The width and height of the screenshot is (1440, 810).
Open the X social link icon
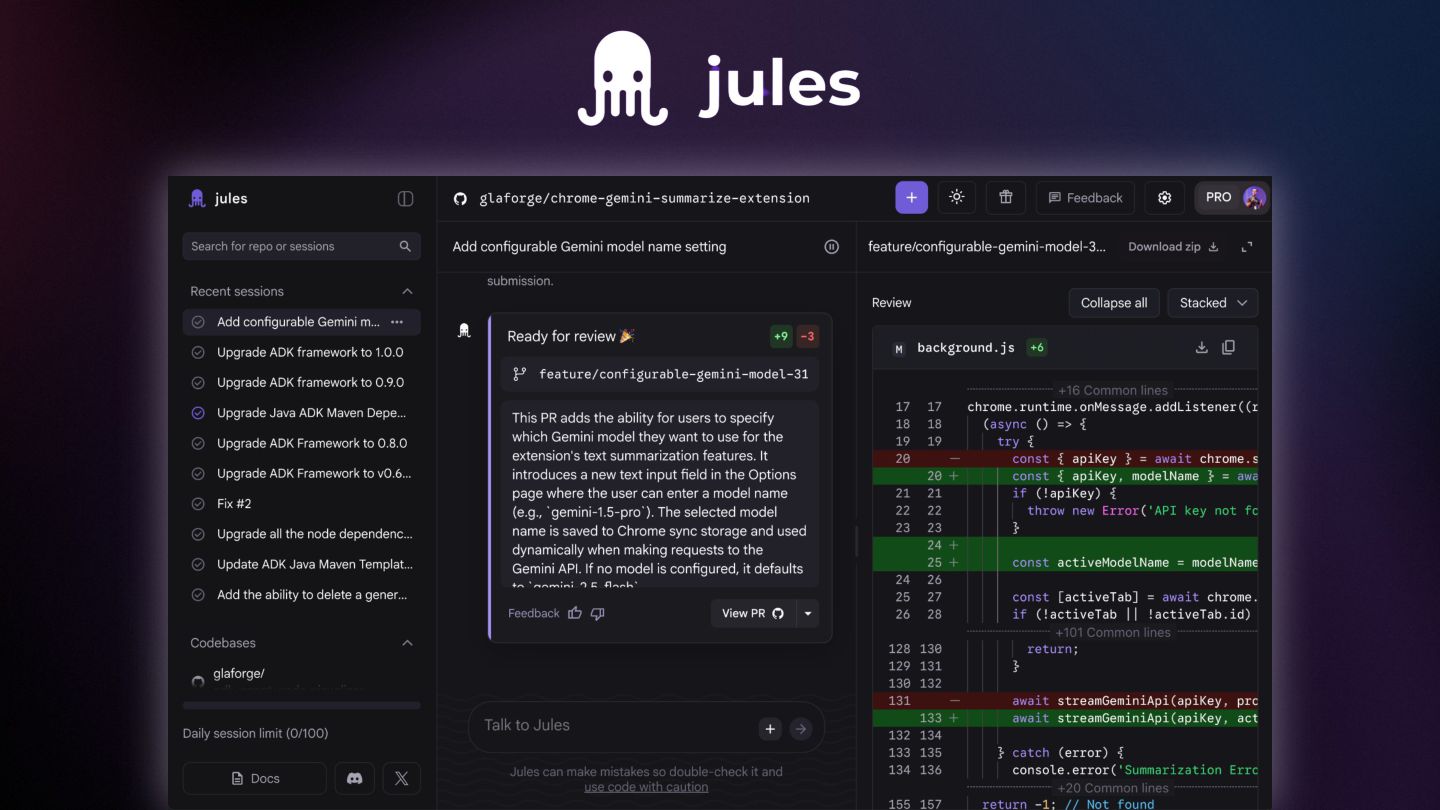click(x=401, y=778)
